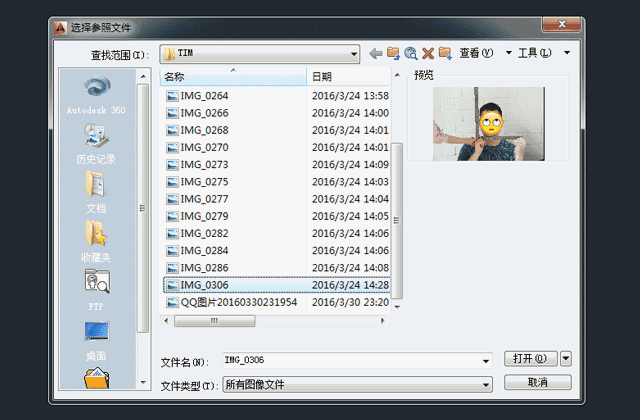This screenshot has width=640, height=420.
Task: Expand the arrow beside 打开 button
Action: [566, 359]
